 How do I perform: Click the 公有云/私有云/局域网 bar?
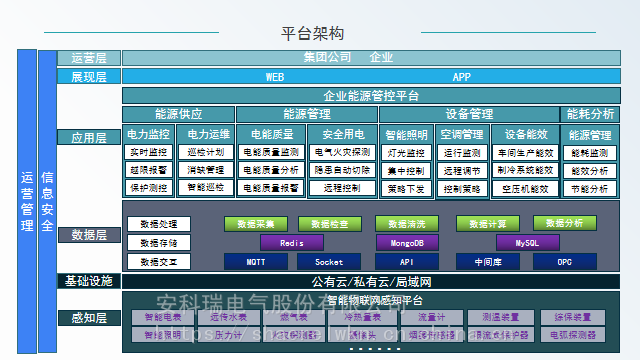371,282
